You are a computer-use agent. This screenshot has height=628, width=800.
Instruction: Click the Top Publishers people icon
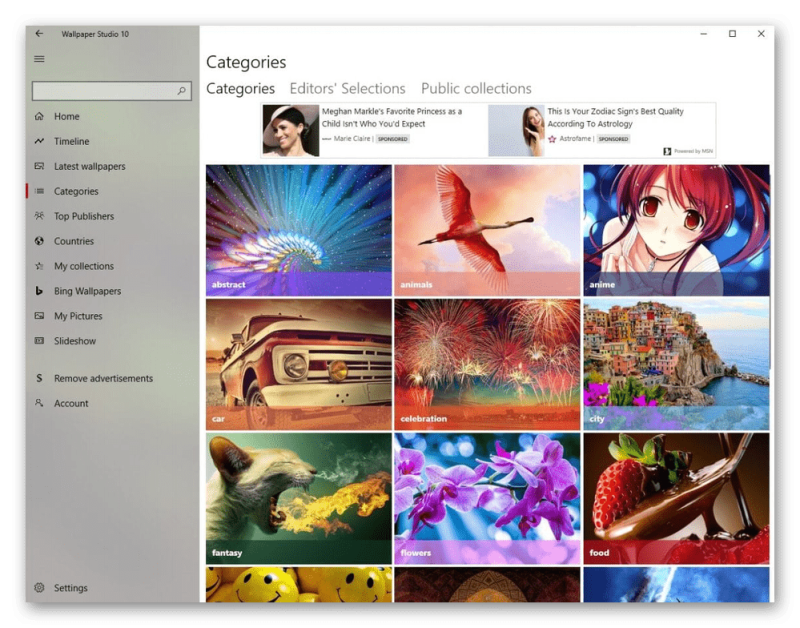[39, 216]
